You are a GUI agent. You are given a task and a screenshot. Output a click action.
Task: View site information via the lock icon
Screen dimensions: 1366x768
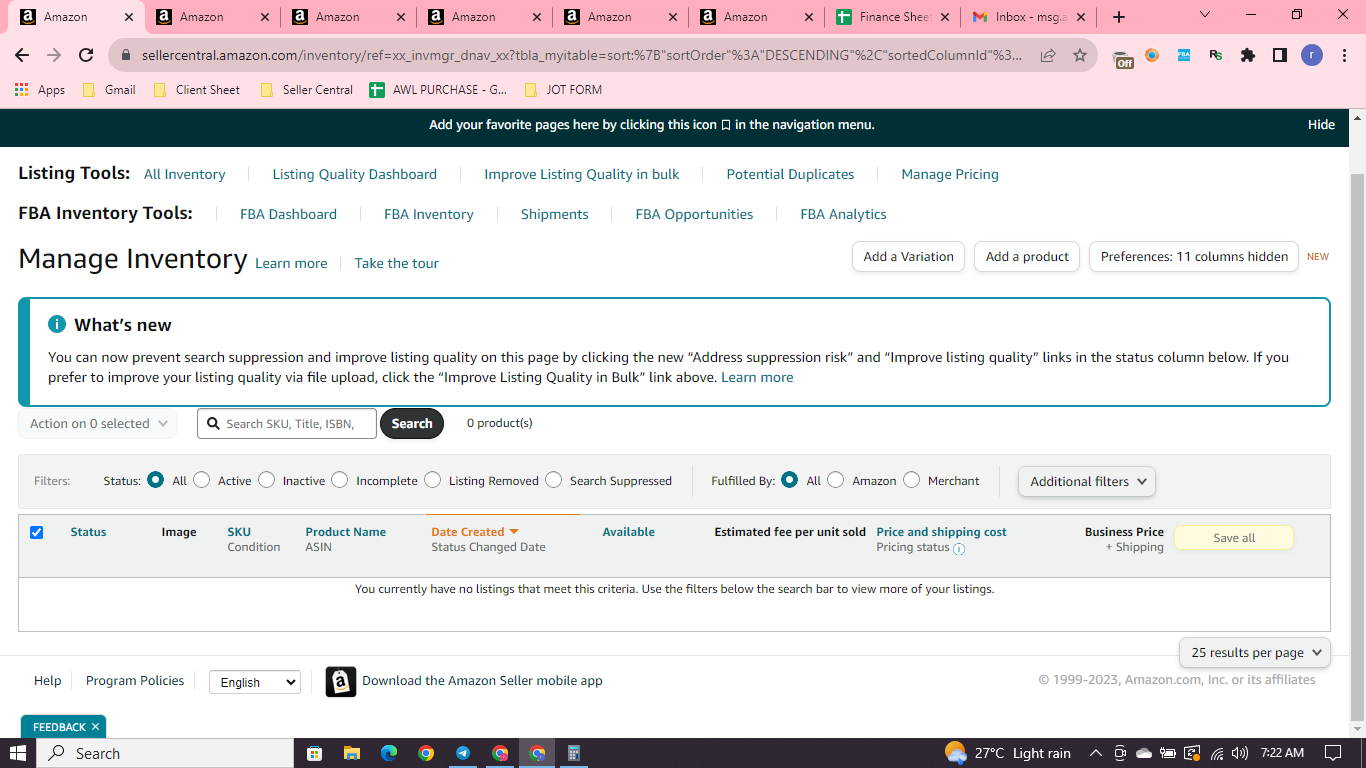pos(127,56)
